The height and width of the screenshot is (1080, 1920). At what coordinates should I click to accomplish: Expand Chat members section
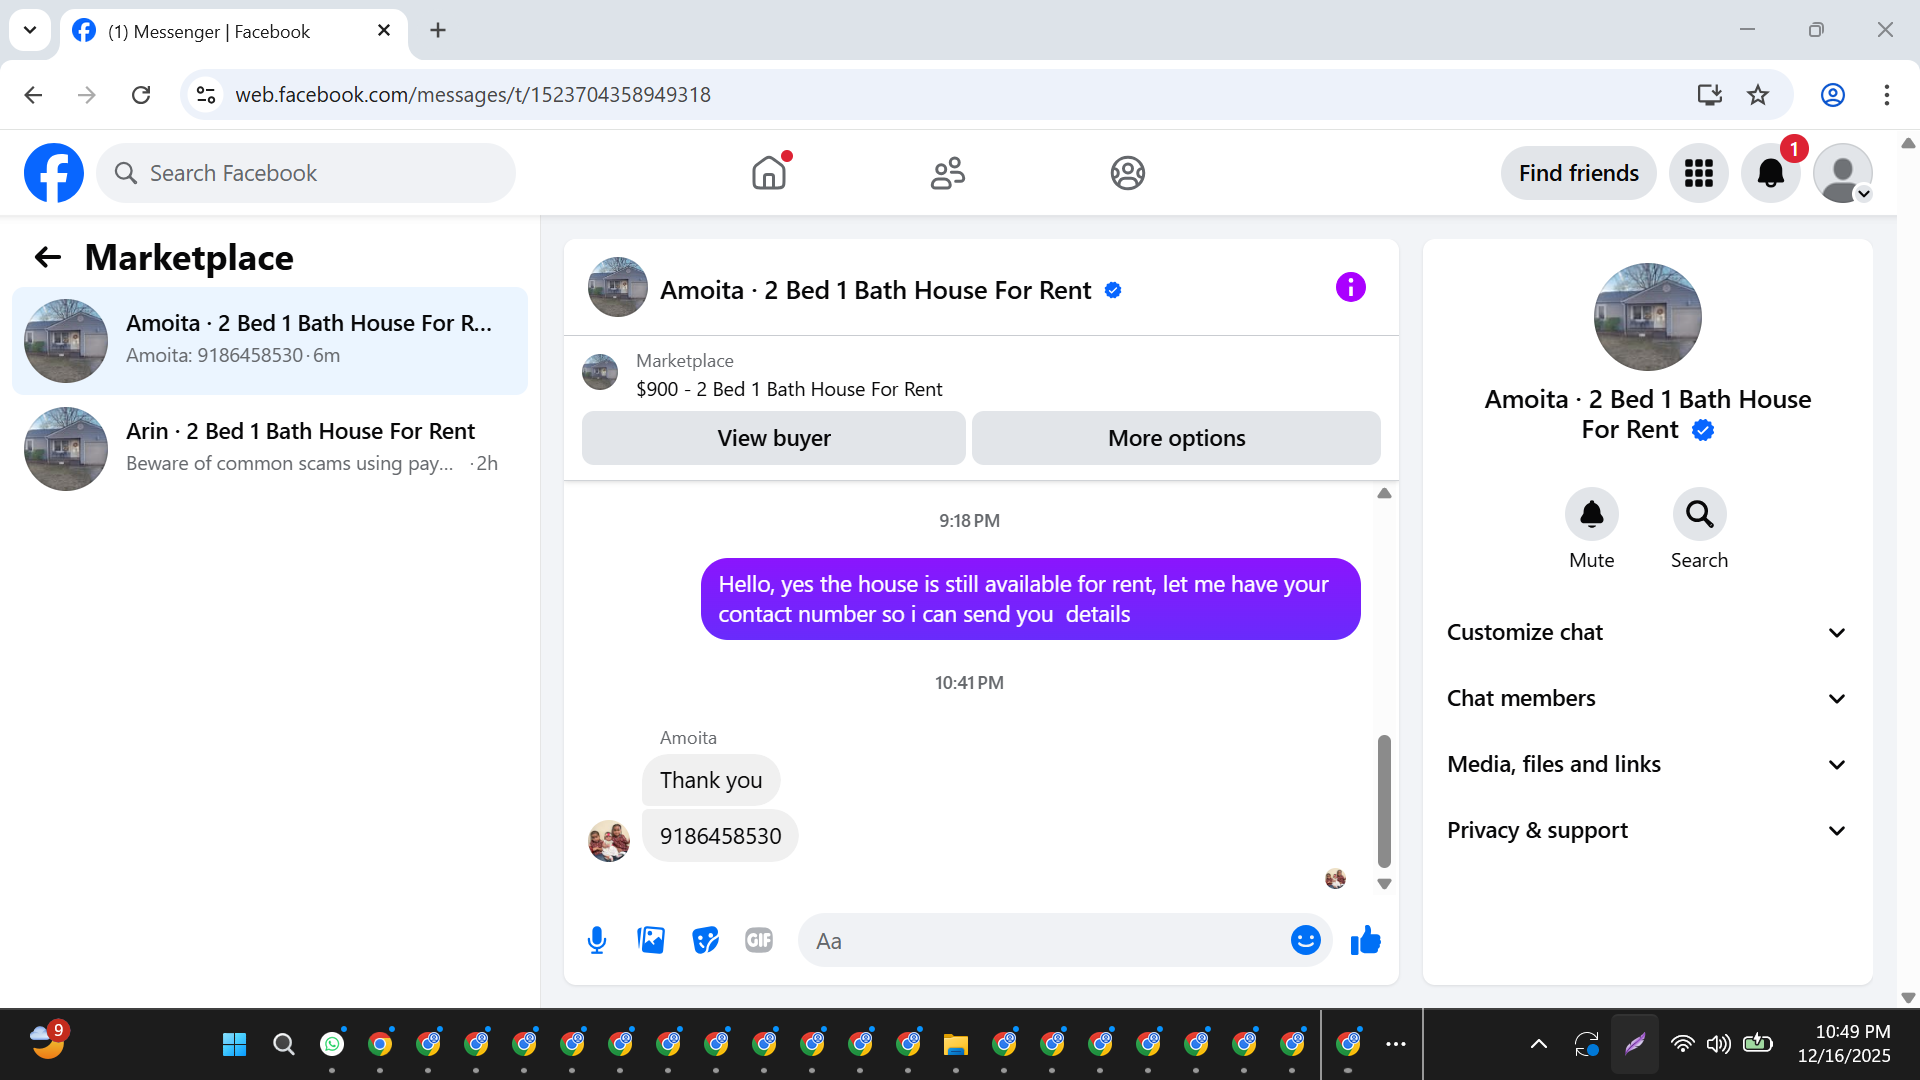pyautogui.click(x=1646, y=698)
